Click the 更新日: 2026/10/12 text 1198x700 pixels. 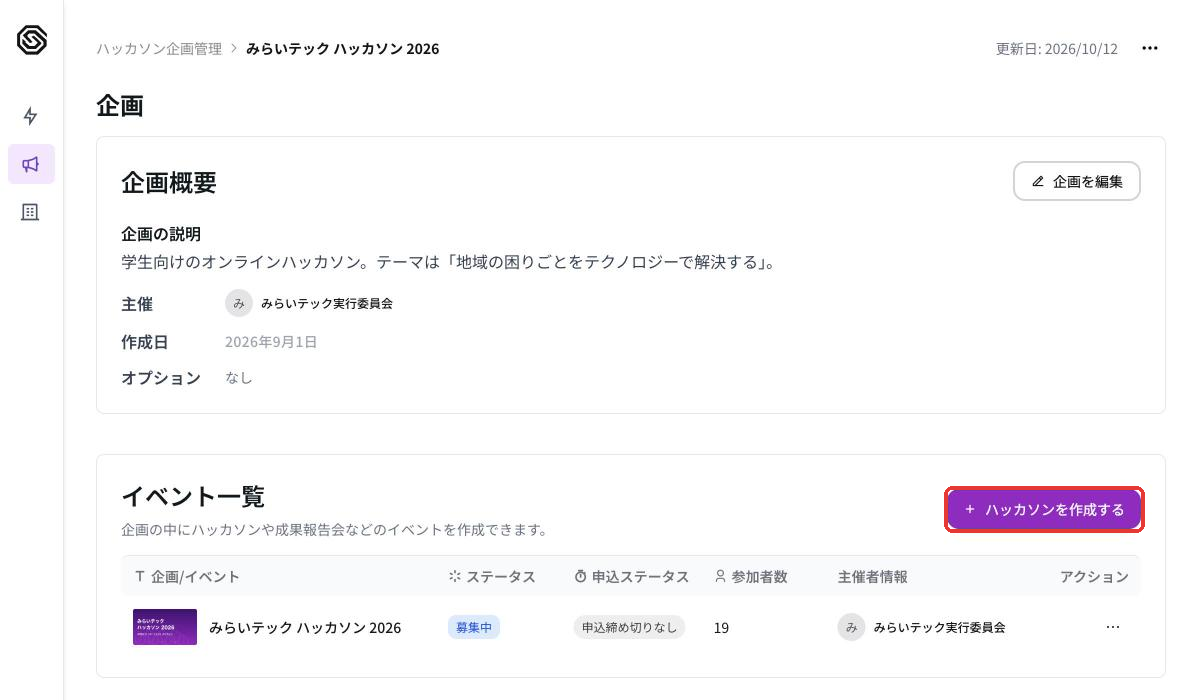point(1057,49)
